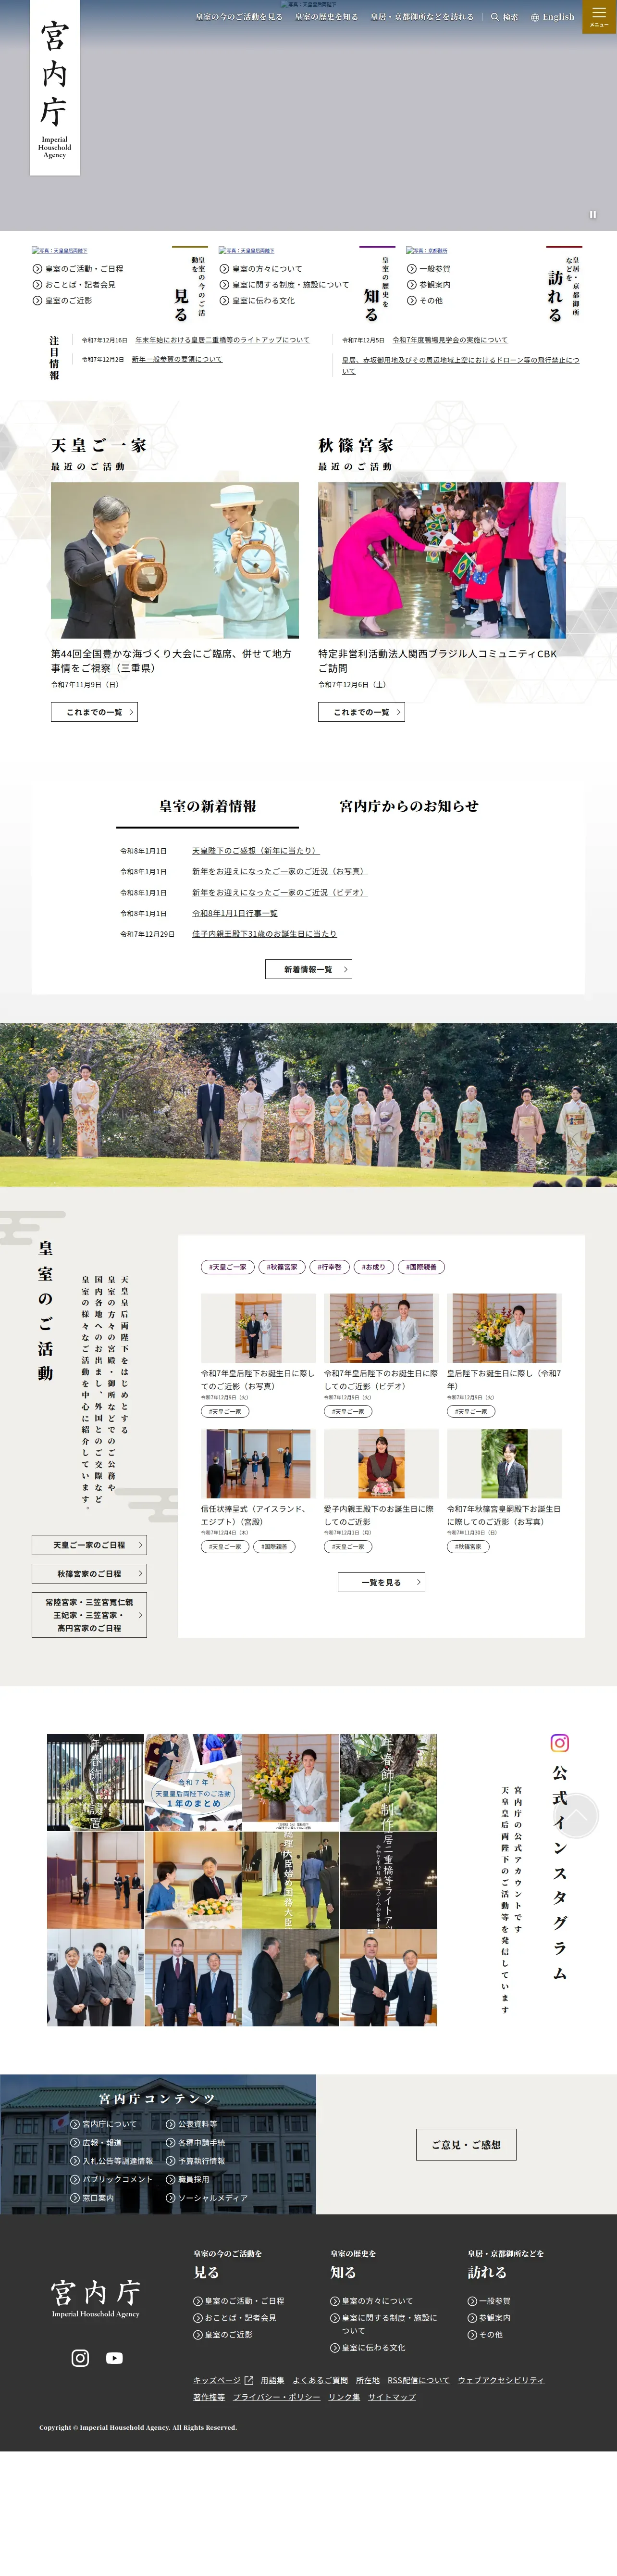Open the 年末年始における皇居二重橋等のライトアップについて notice
Image resolution: width=617 pixels, height=2576 pixels.
pos(222,340)
